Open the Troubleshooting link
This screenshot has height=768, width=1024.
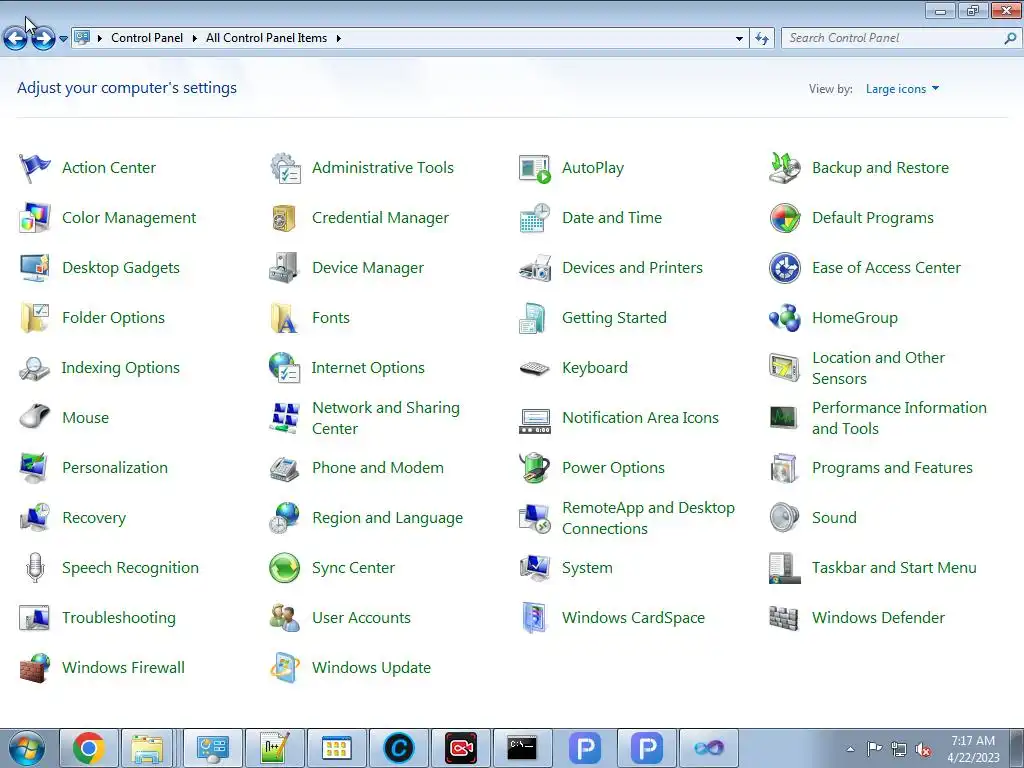[x=119, y=618]
